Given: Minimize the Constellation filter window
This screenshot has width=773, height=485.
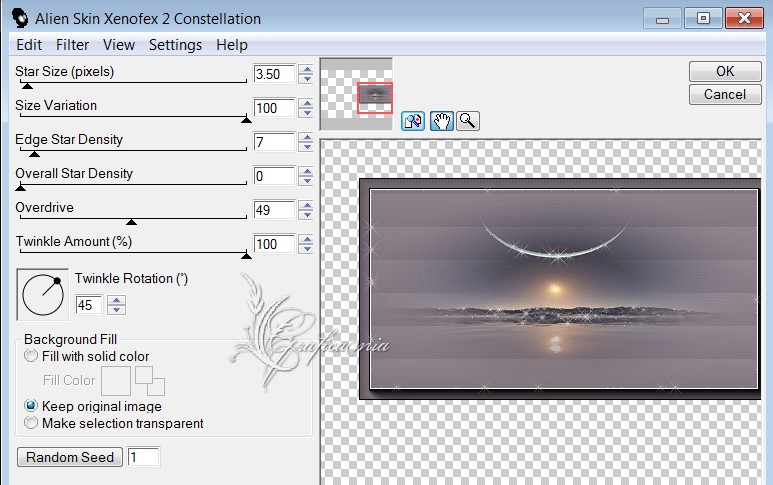Looking at the screenshot, I should (662, 19).
